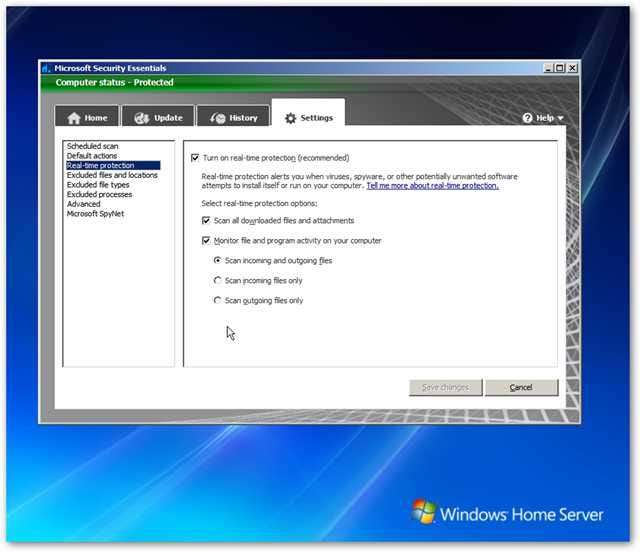Screen dimensions: 640x552
Task: Click the Microsoft Security Essentials title bar icon
Action: (46, 68)
